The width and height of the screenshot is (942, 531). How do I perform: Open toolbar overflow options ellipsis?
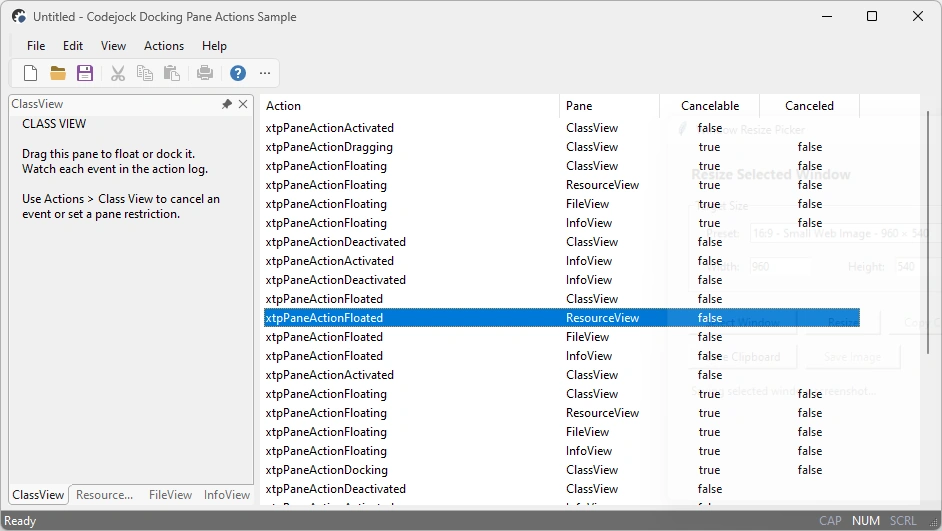265,73
